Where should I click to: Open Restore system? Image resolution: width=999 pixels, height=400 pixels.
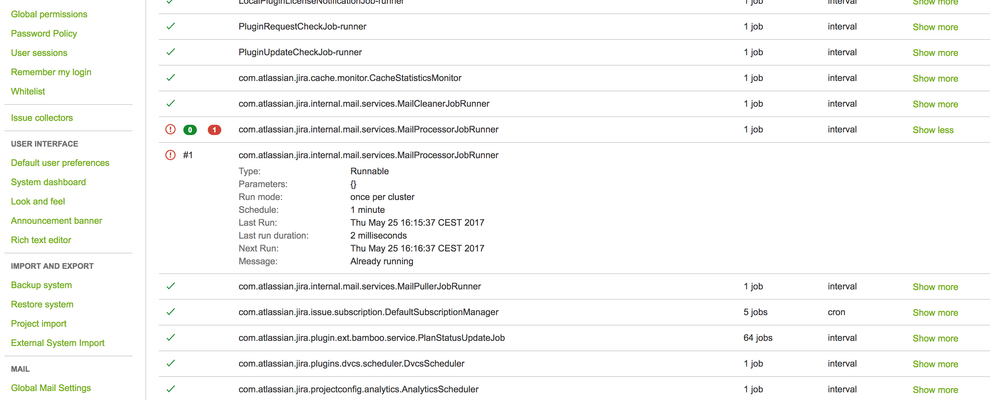point(42,304)
